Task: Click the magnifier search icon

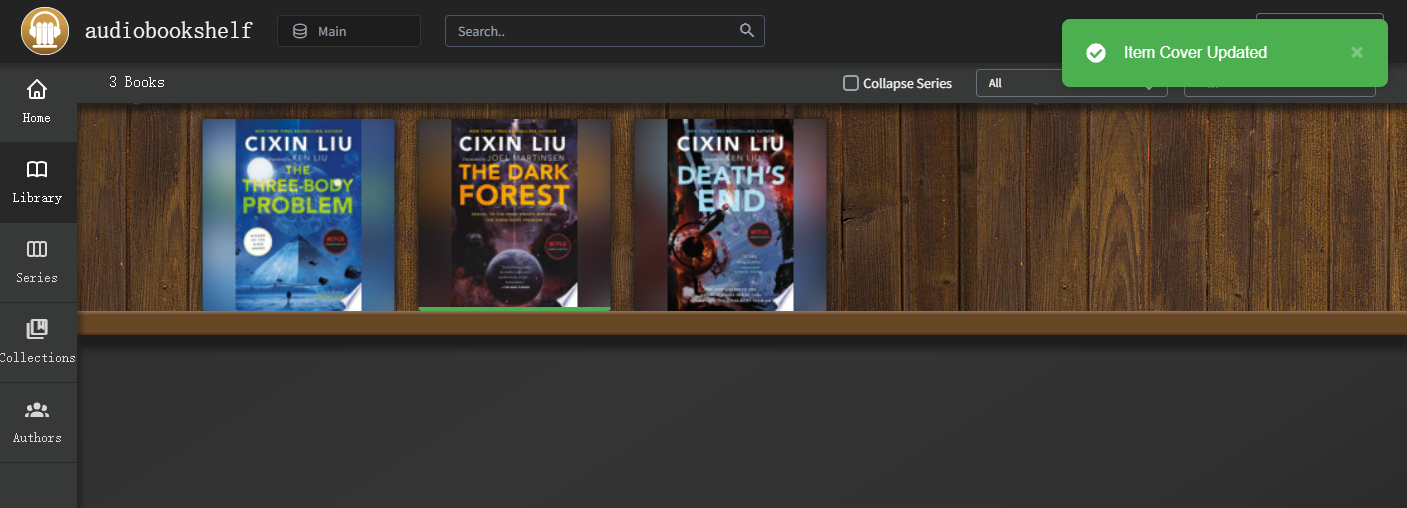Action: point(747,30)
